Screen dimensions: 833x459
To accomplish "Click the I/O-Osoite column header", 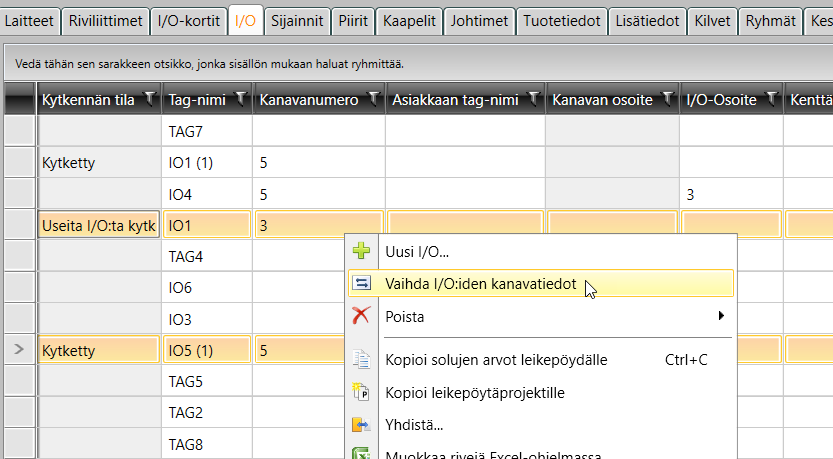I will (722, 99).
